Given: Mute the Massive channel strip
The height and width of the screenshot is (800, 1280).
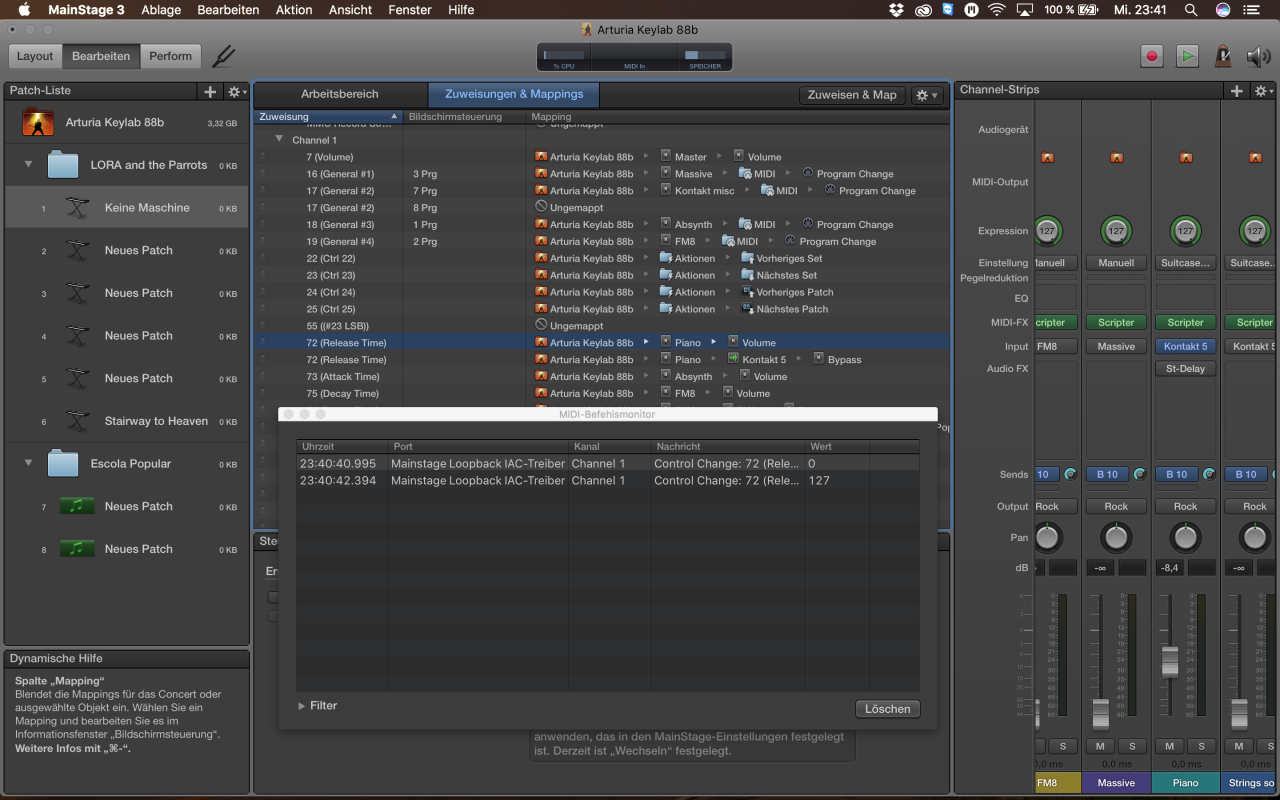Looking at the screenshot, I should pos(1100,746).
